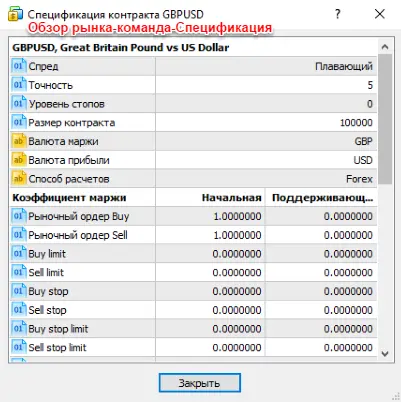Click the Рыночный ордер Sell label
Image resolution: width=401 pixels, height=402 pixels.
pos(78,235)
